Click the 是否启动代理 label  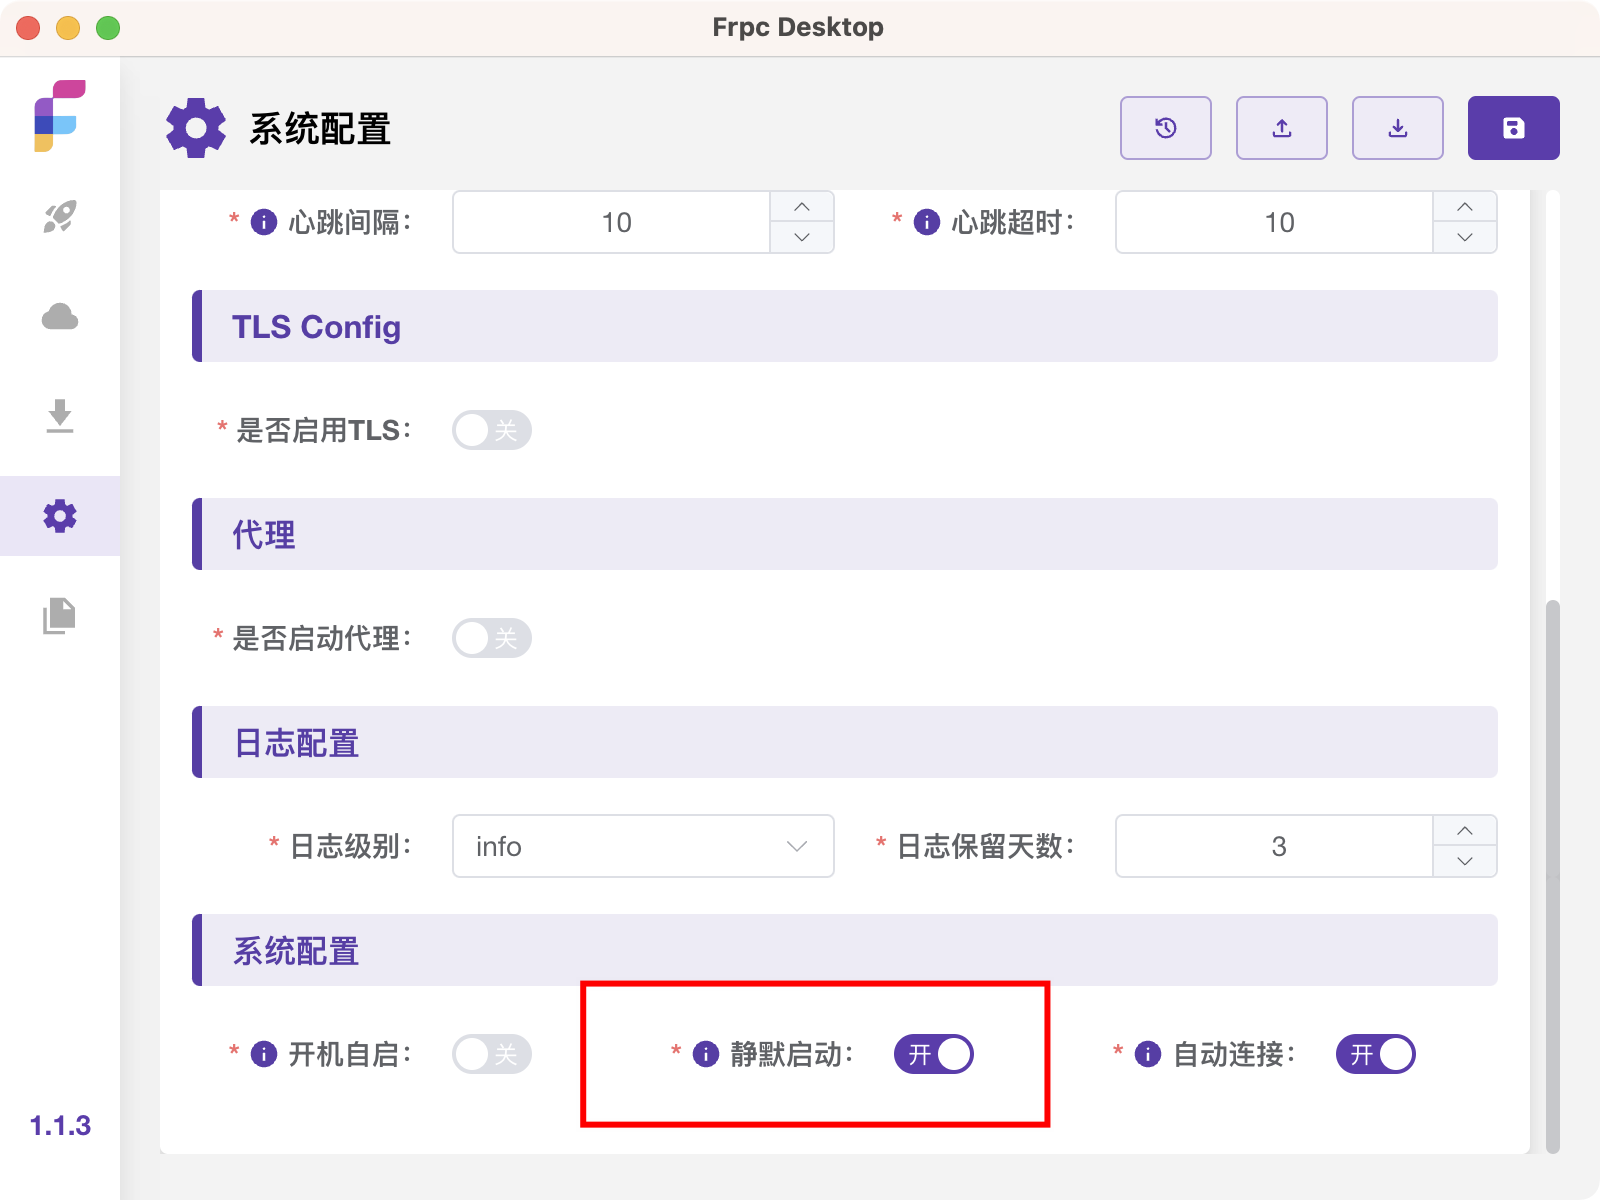(321, 638)
